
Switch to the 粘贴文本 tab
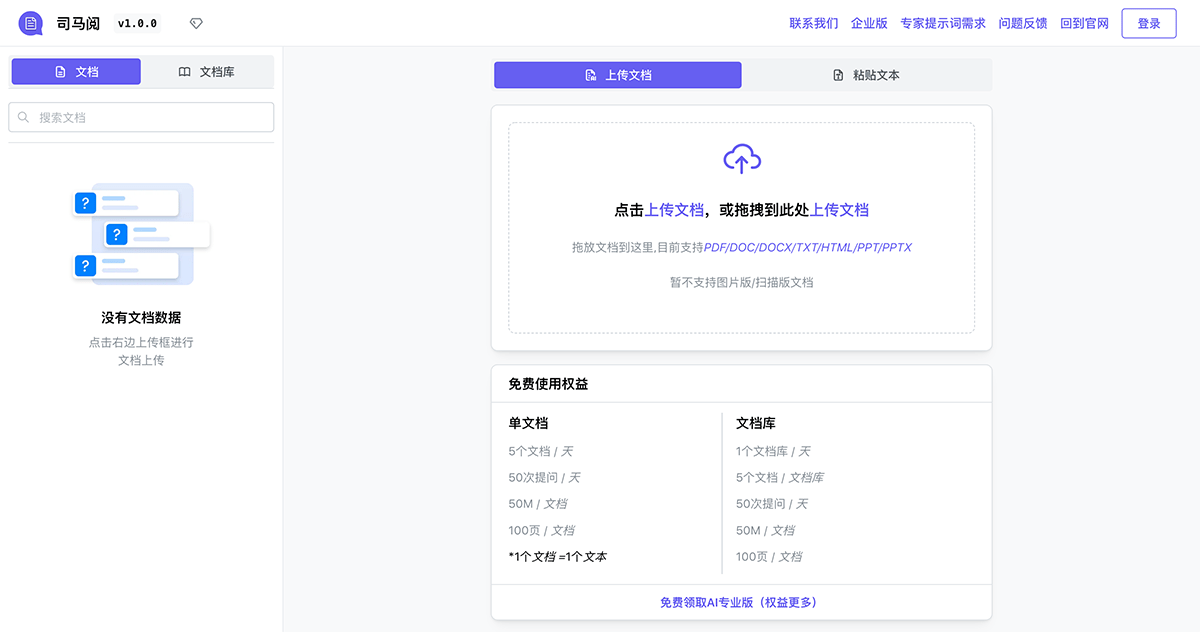[867, 74]
